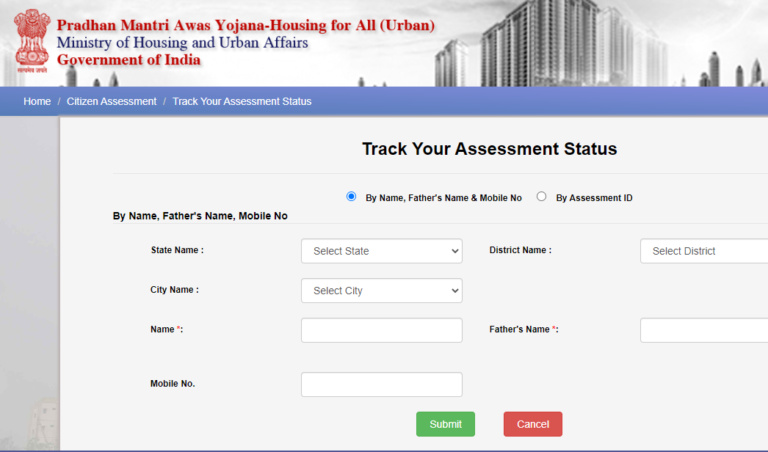Click the By Name, Father's Name, Mobile No section heading
This screenshot has width=768, height=452.
tap(200, 216)
